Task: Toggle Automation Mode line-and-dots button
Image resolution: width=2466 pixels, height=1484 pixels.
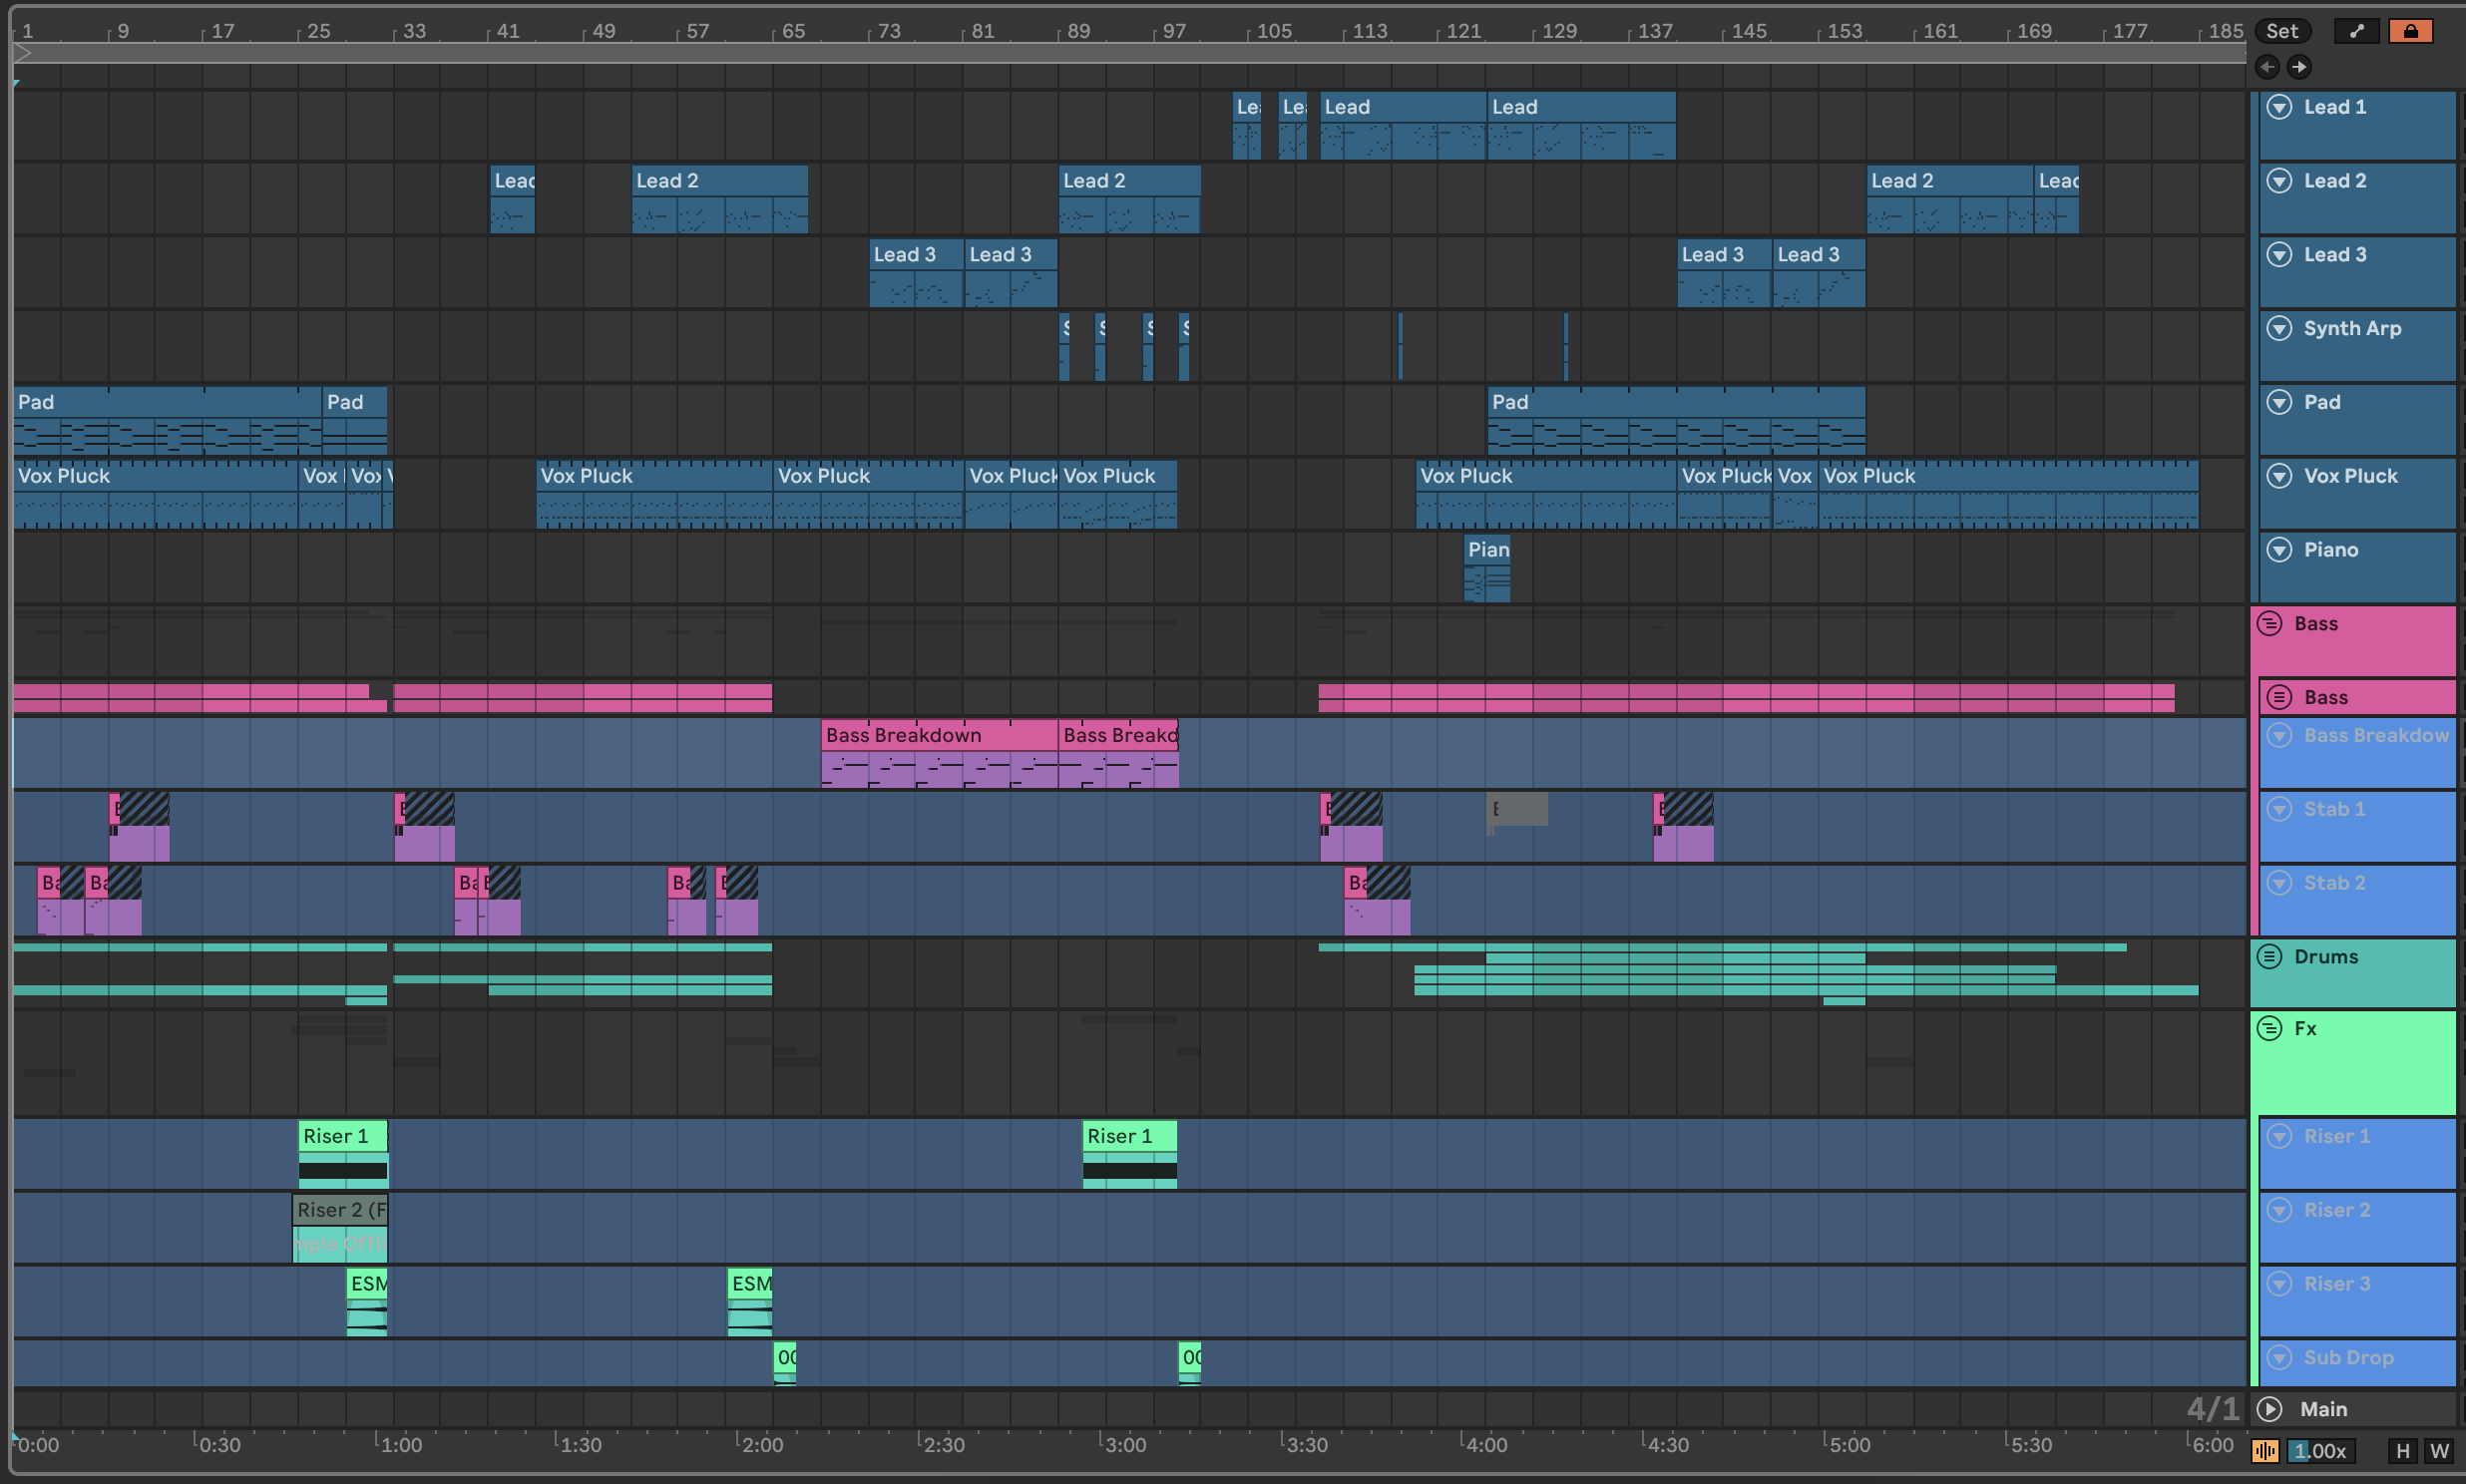Action: (x=2357, y=31)
